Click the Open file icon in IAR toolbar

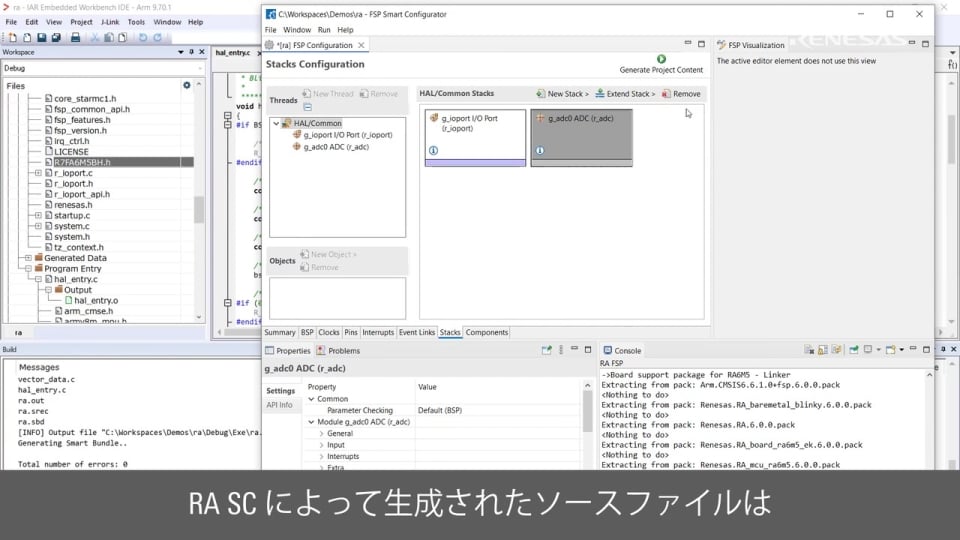point(27,37)
